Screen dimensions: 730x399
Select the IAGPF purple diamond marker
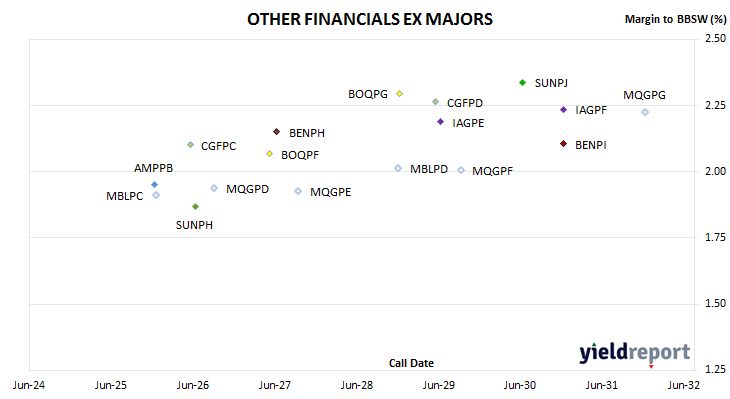click(563, 109)
